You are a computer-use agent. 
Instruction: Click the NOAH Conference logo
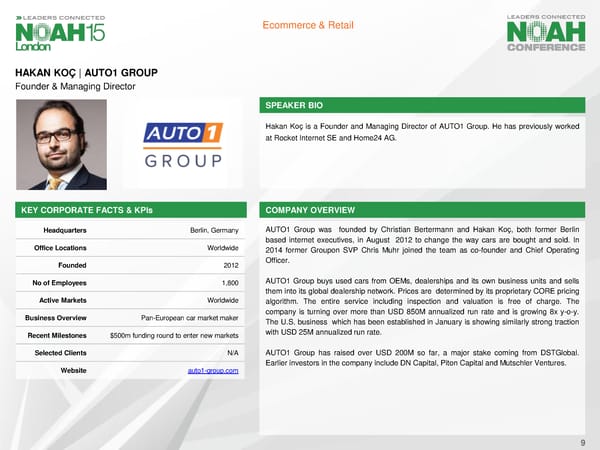click(546, 33)
